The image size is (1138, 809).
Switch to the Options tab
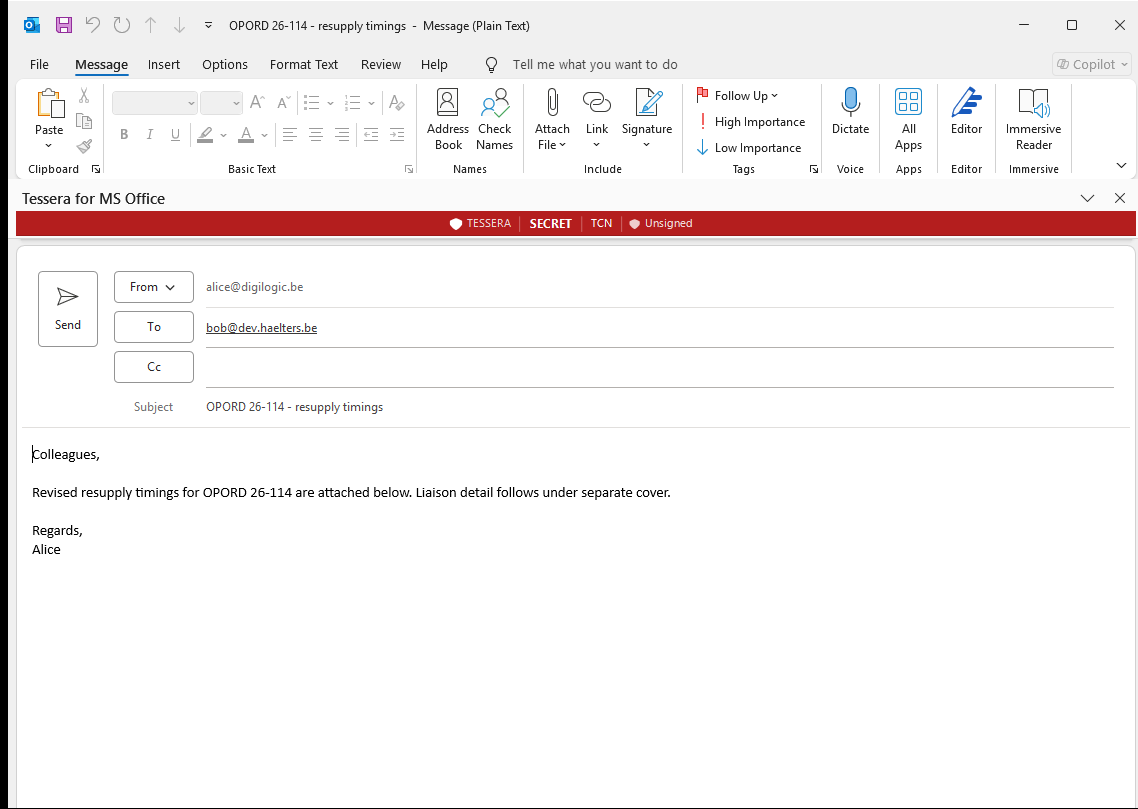coord(225,65)
